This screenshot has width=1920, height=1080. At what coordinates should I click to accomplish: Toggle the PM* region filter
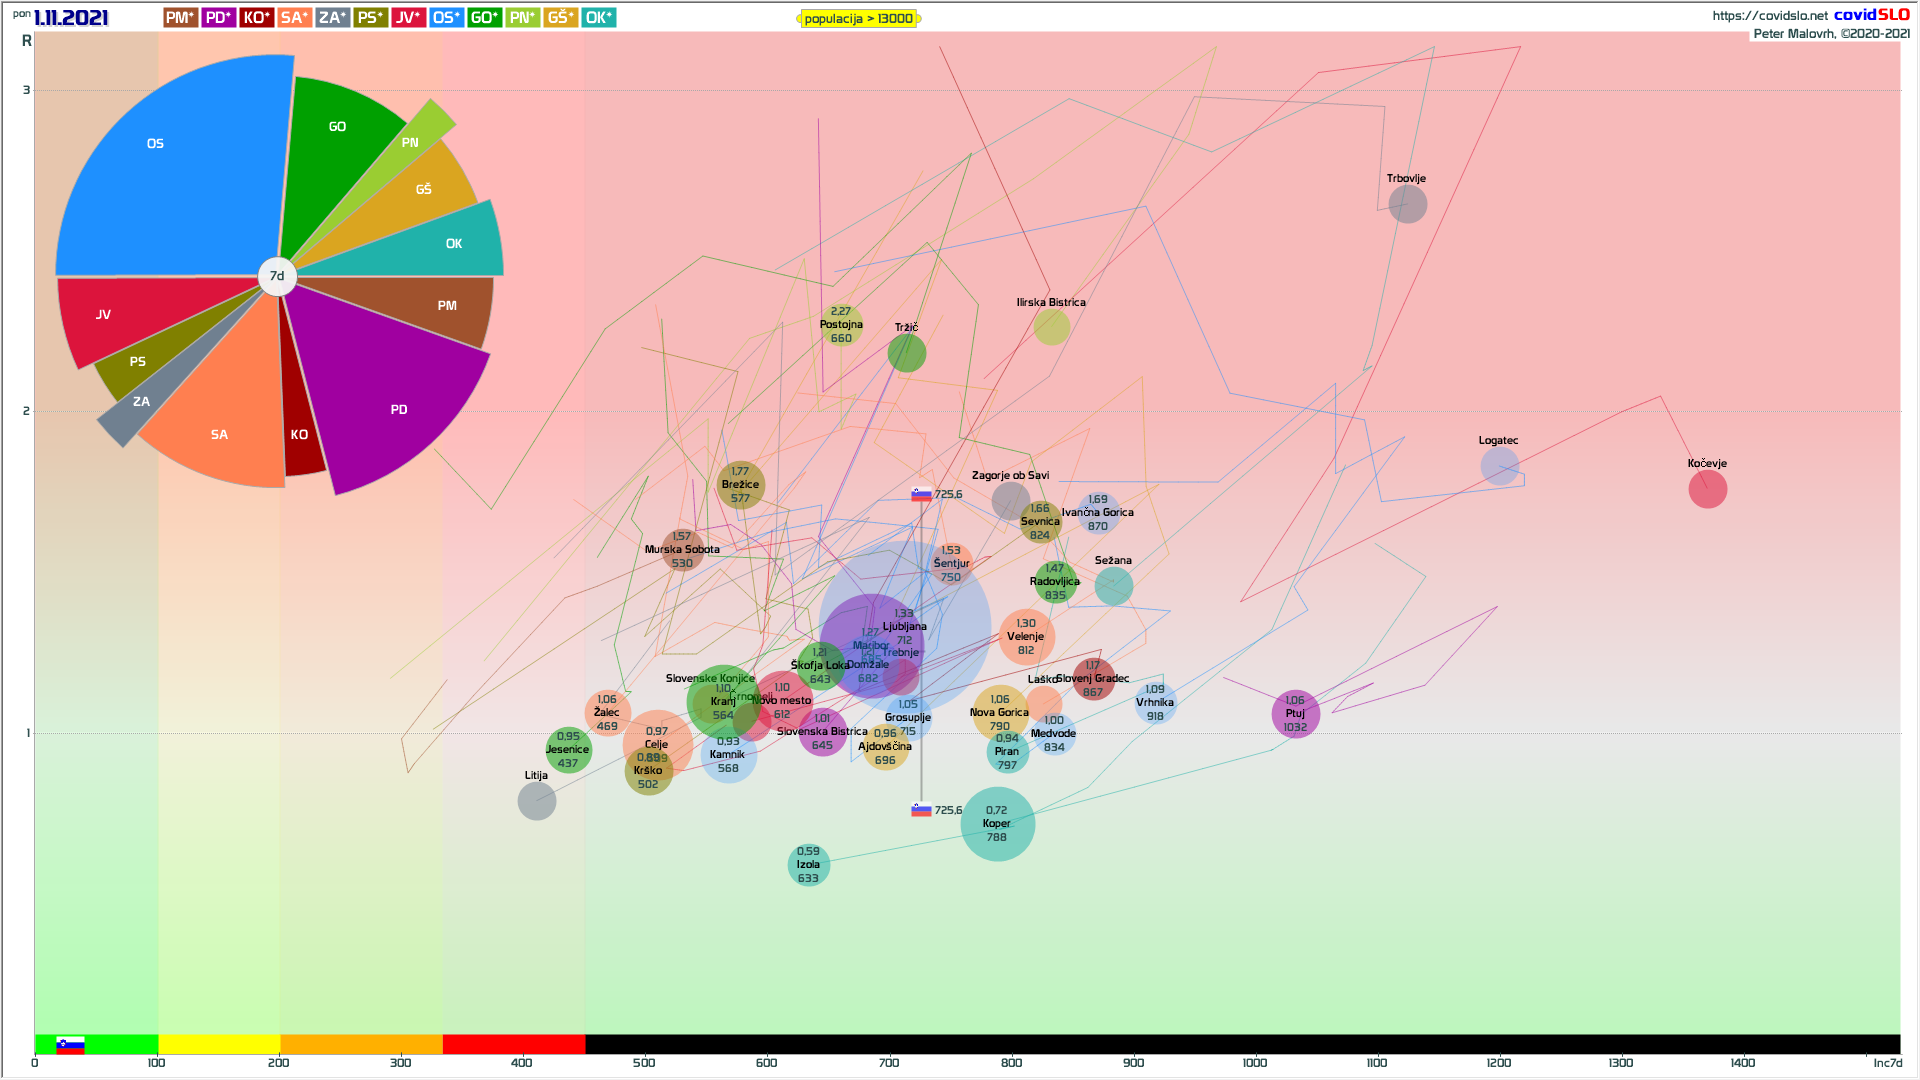[181, 17]
